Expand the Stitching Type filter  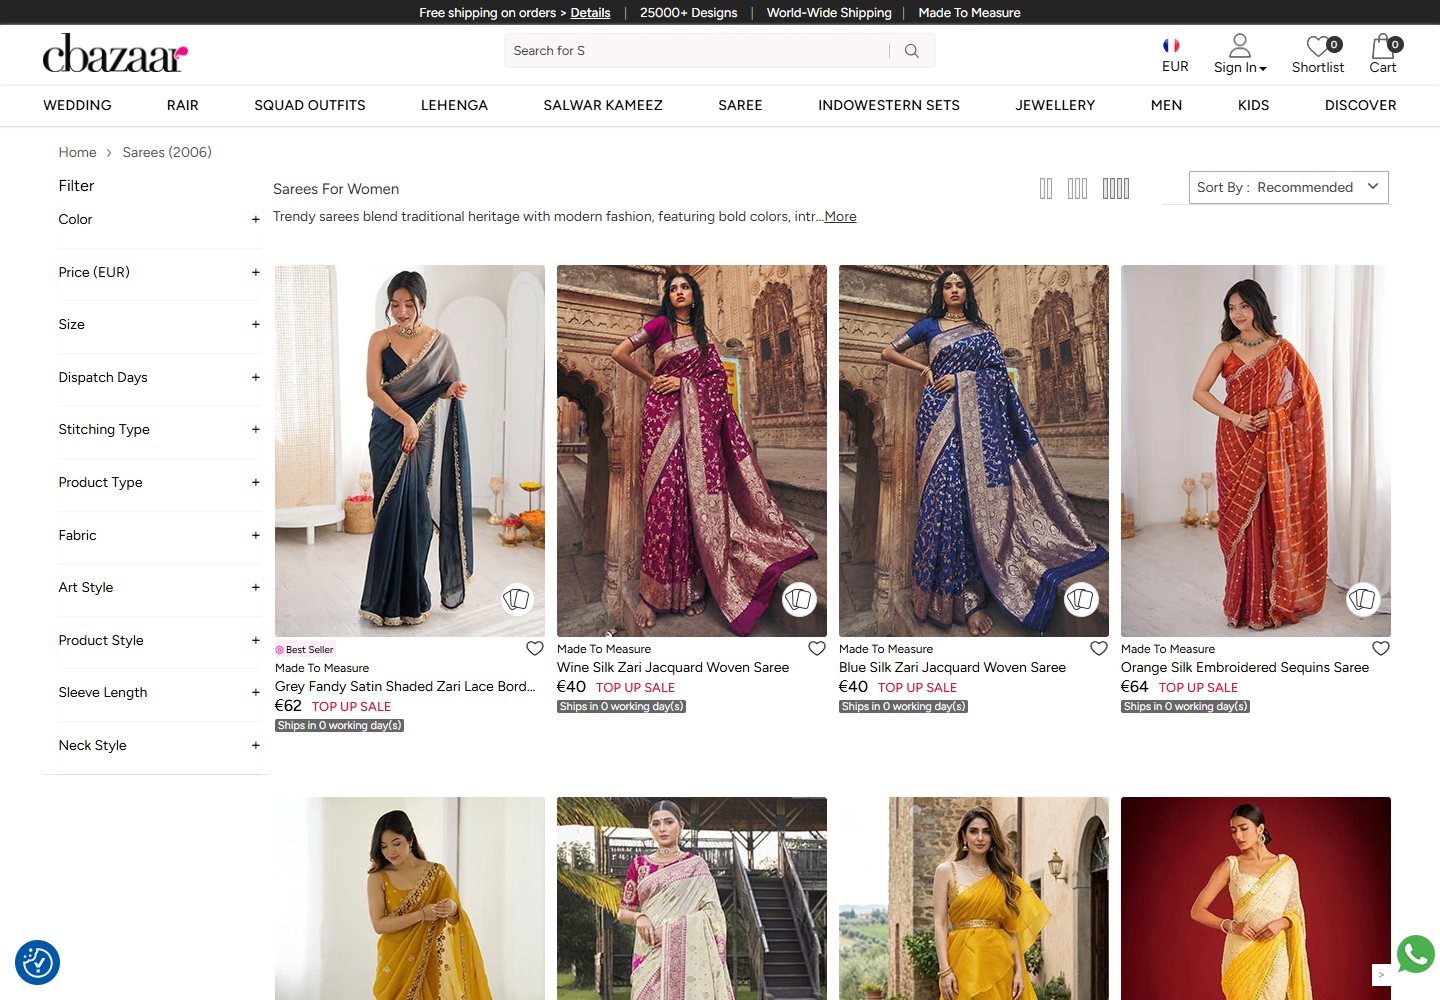tap(256, 429)
